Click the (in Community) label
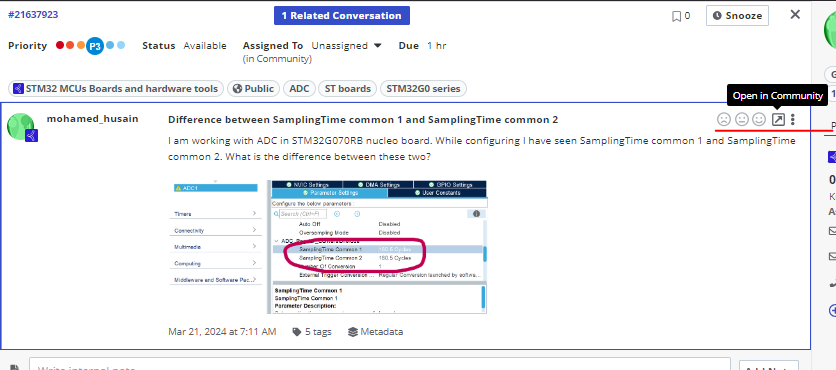The image size is (836, 370). pos(277,59)
